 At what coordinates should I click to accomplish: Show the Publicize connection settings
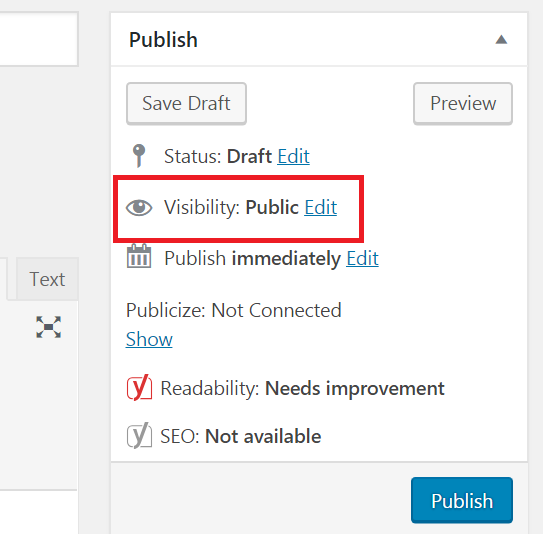149,339
